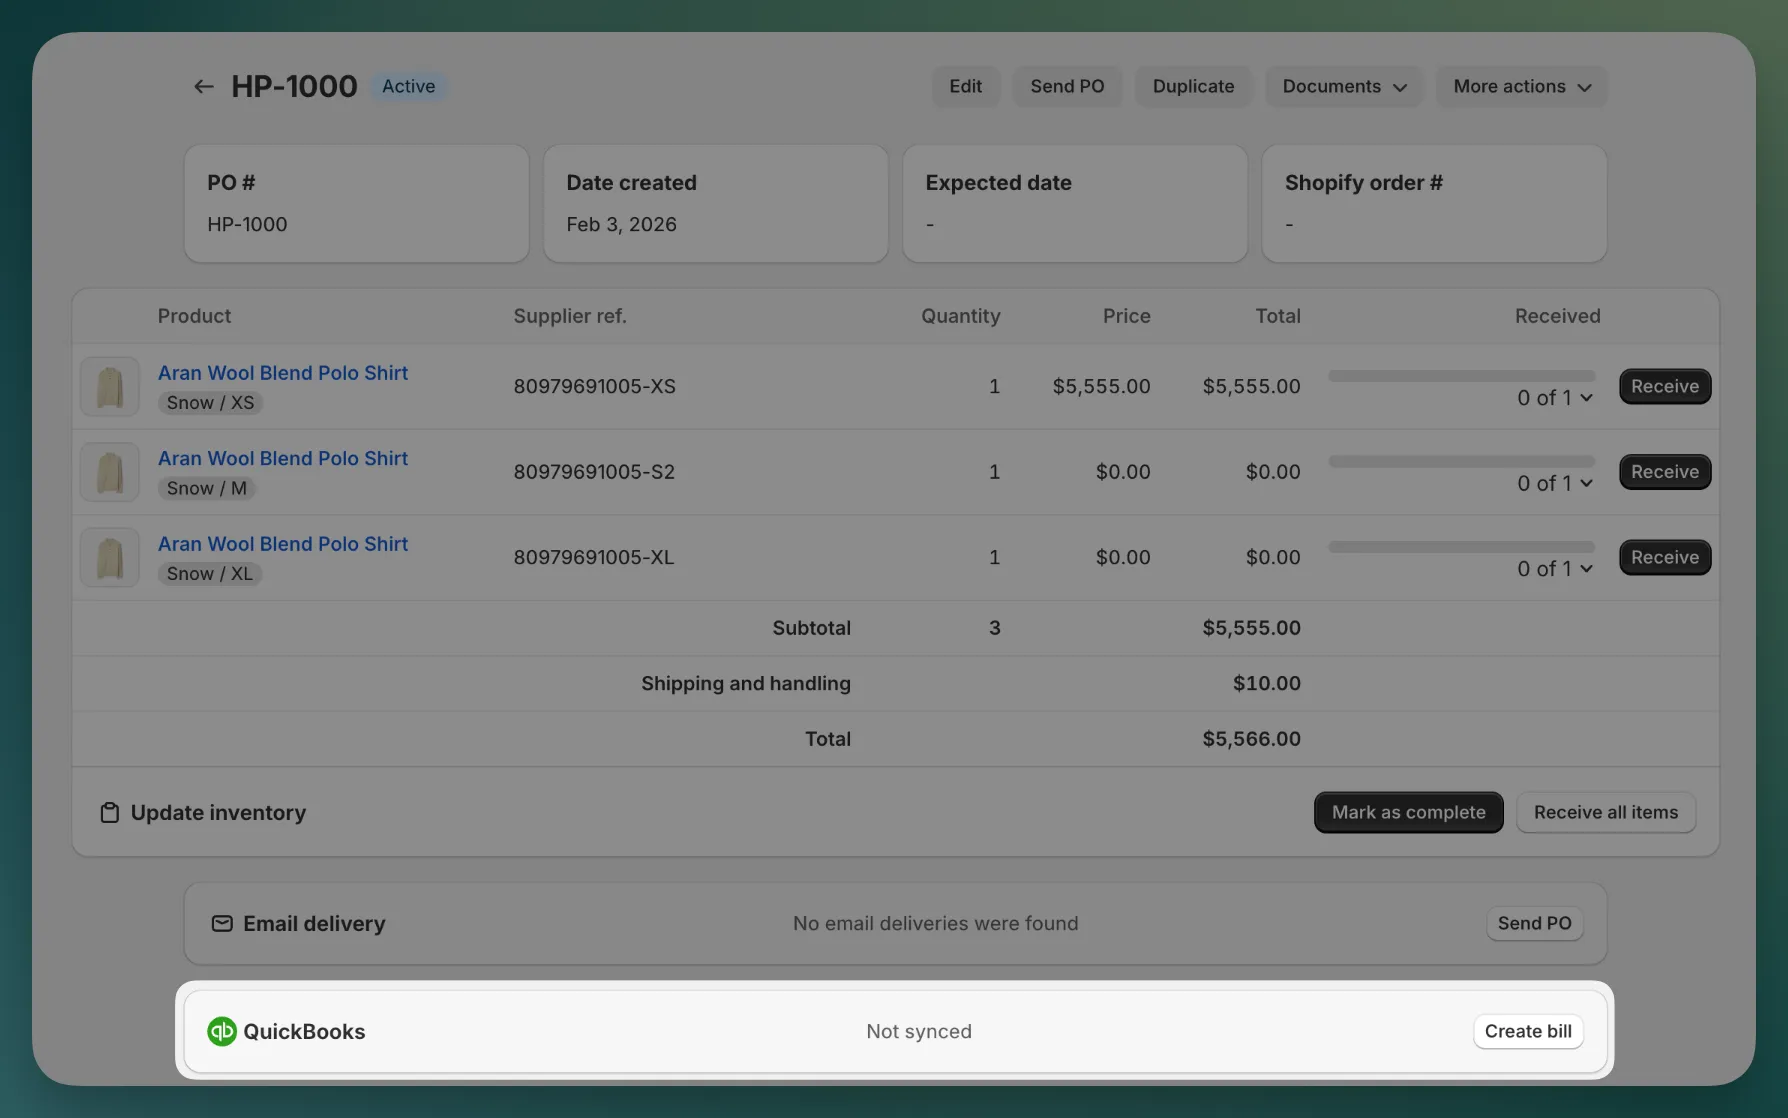Click the received progress bar for Snow / M

click(x=1461, y=462)
